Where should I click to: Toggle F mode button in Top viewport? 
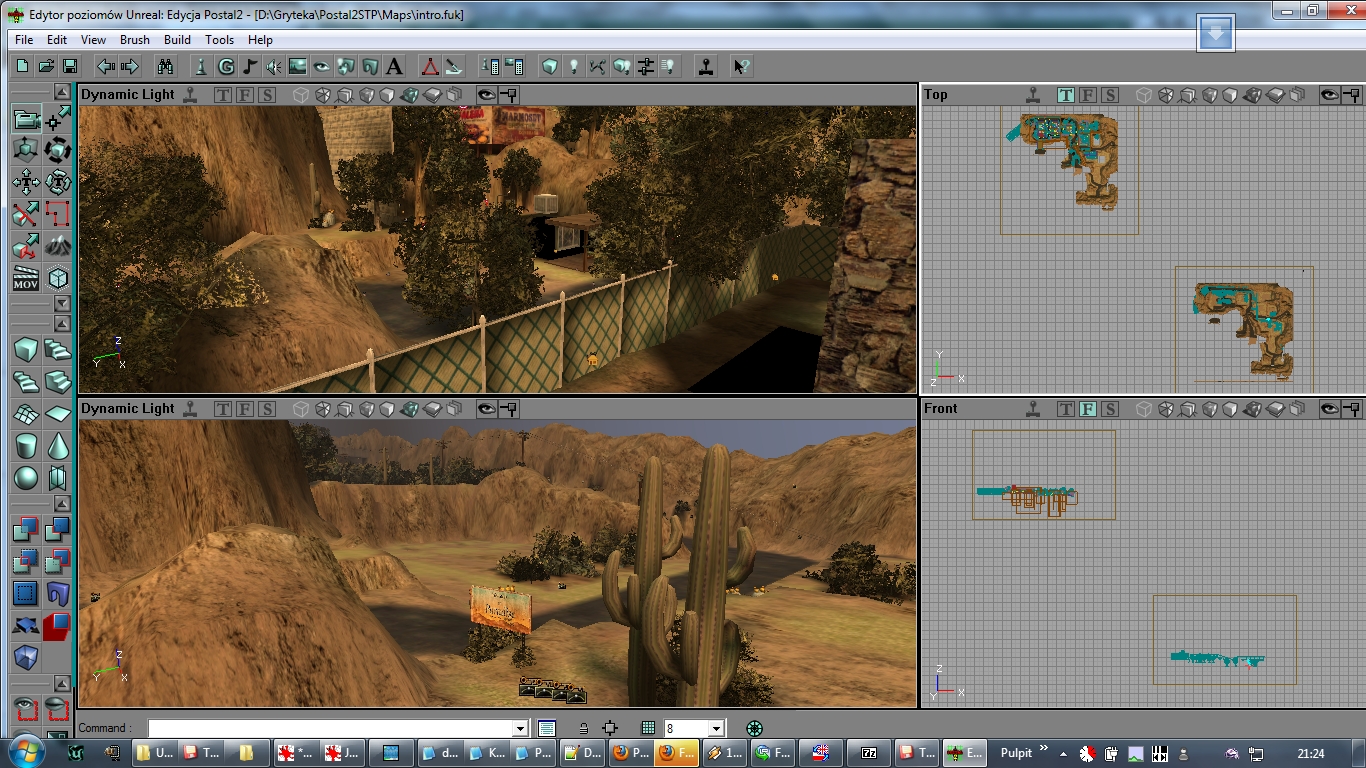[1087, 95]
